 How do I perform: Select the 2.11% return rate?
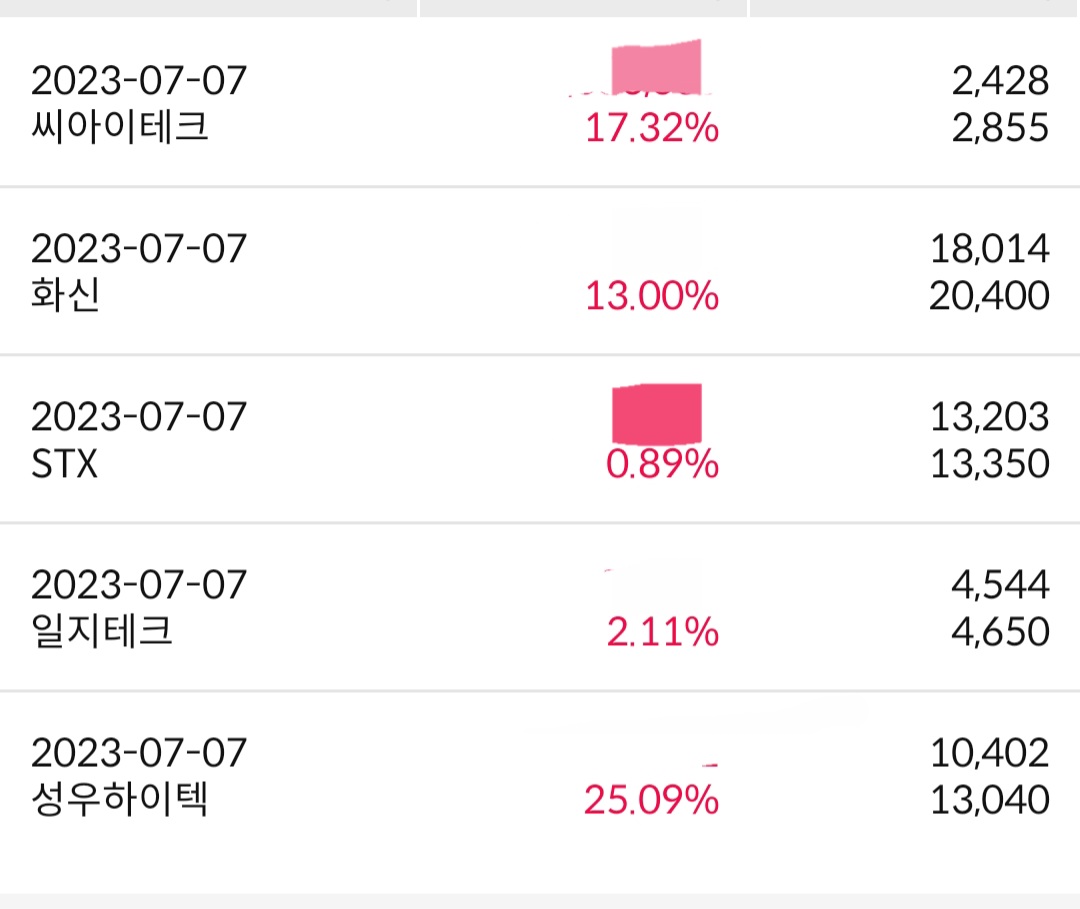click(662, 633)
